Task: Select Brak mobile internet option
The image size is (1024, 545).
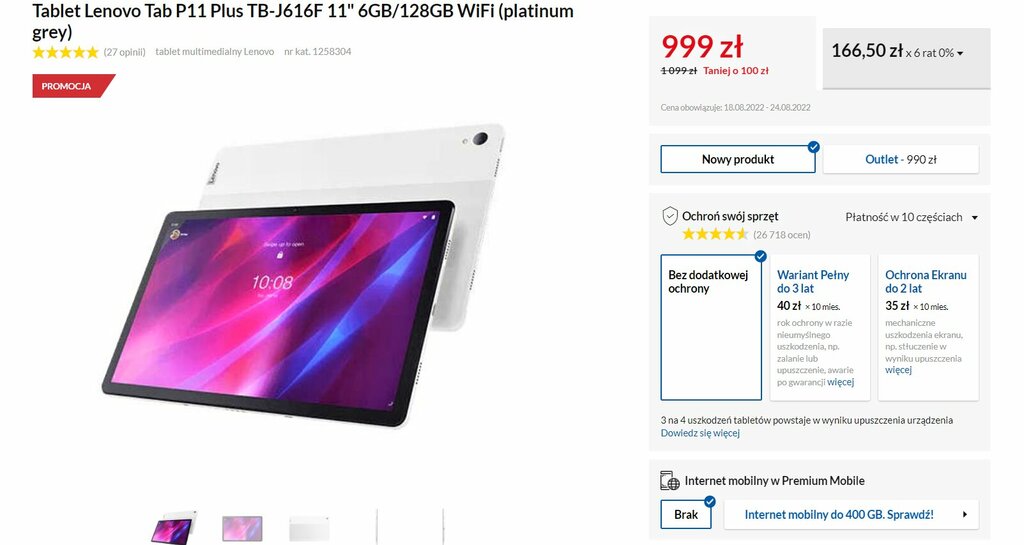Action: pyautogui.click(x=686, y=514)
